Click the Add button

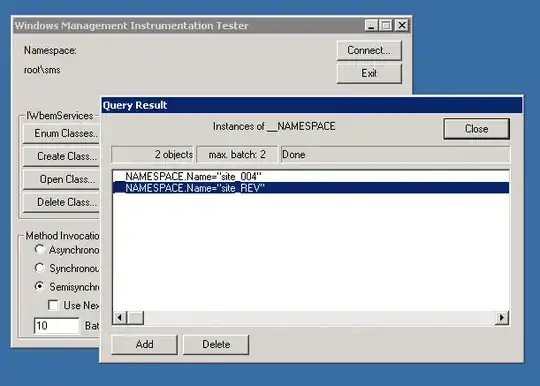[x=144, y=344]
